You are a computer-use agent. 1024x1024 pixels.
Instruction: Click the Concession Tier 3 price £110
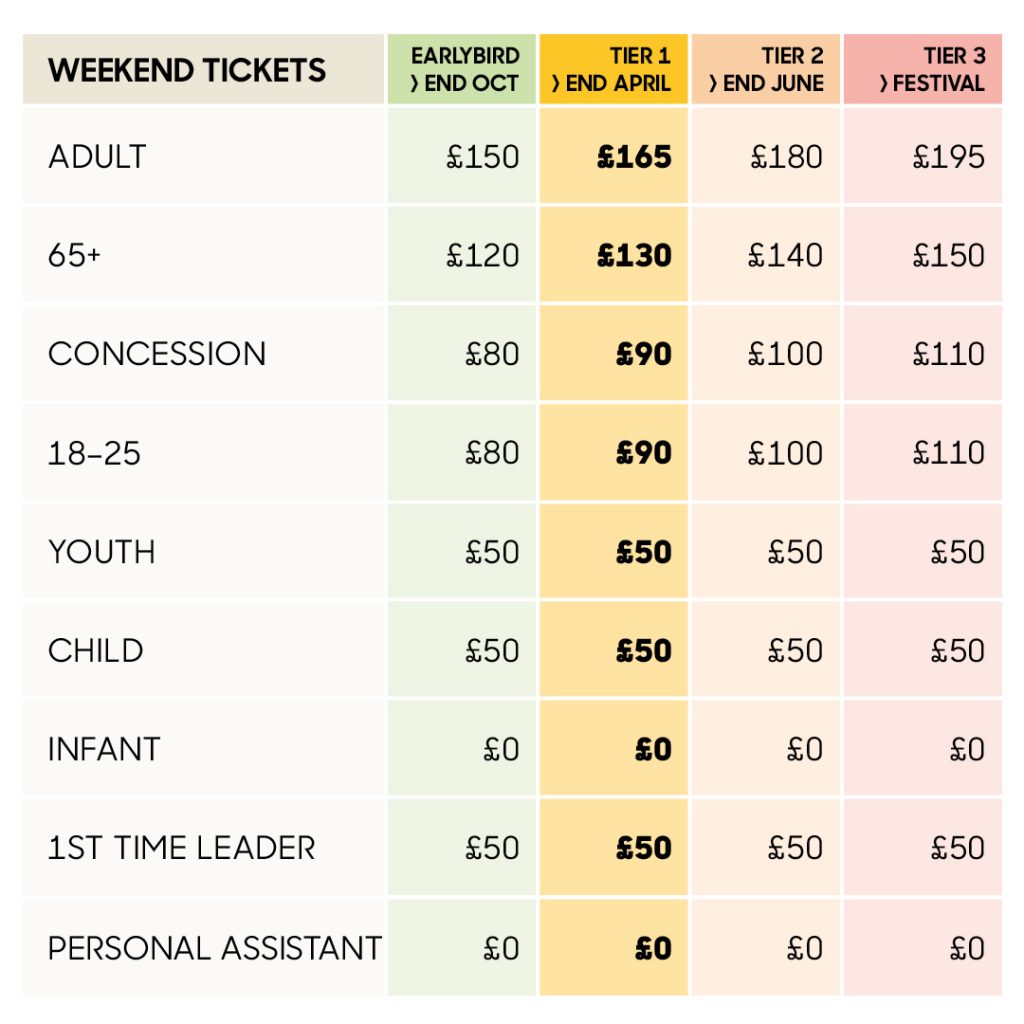[x=948, y=354]
